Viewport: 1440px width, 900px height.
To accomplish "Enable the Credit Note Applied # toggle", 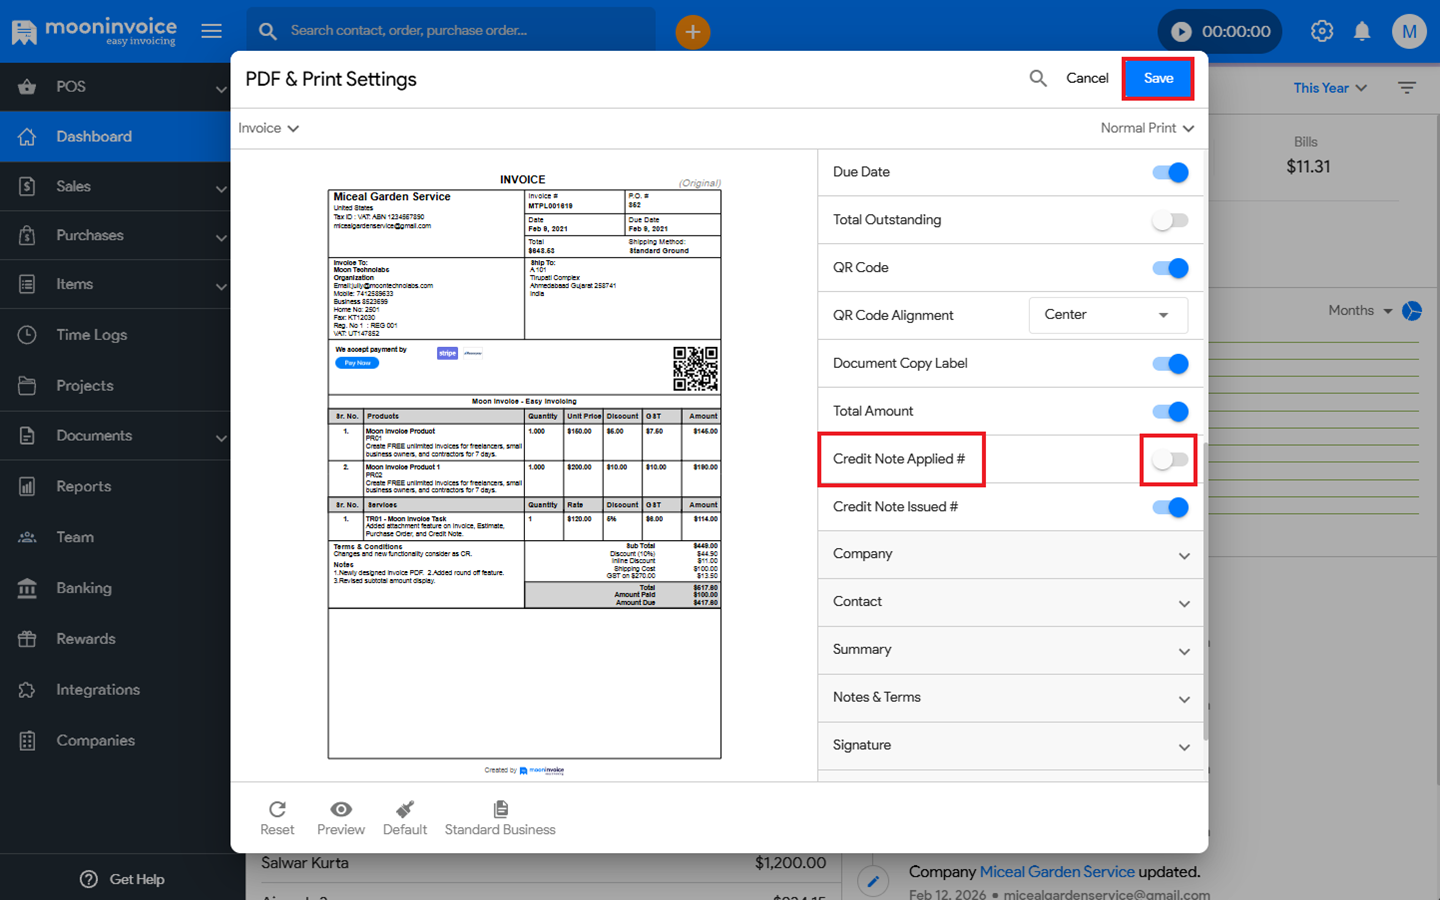I will (1169, 460).
